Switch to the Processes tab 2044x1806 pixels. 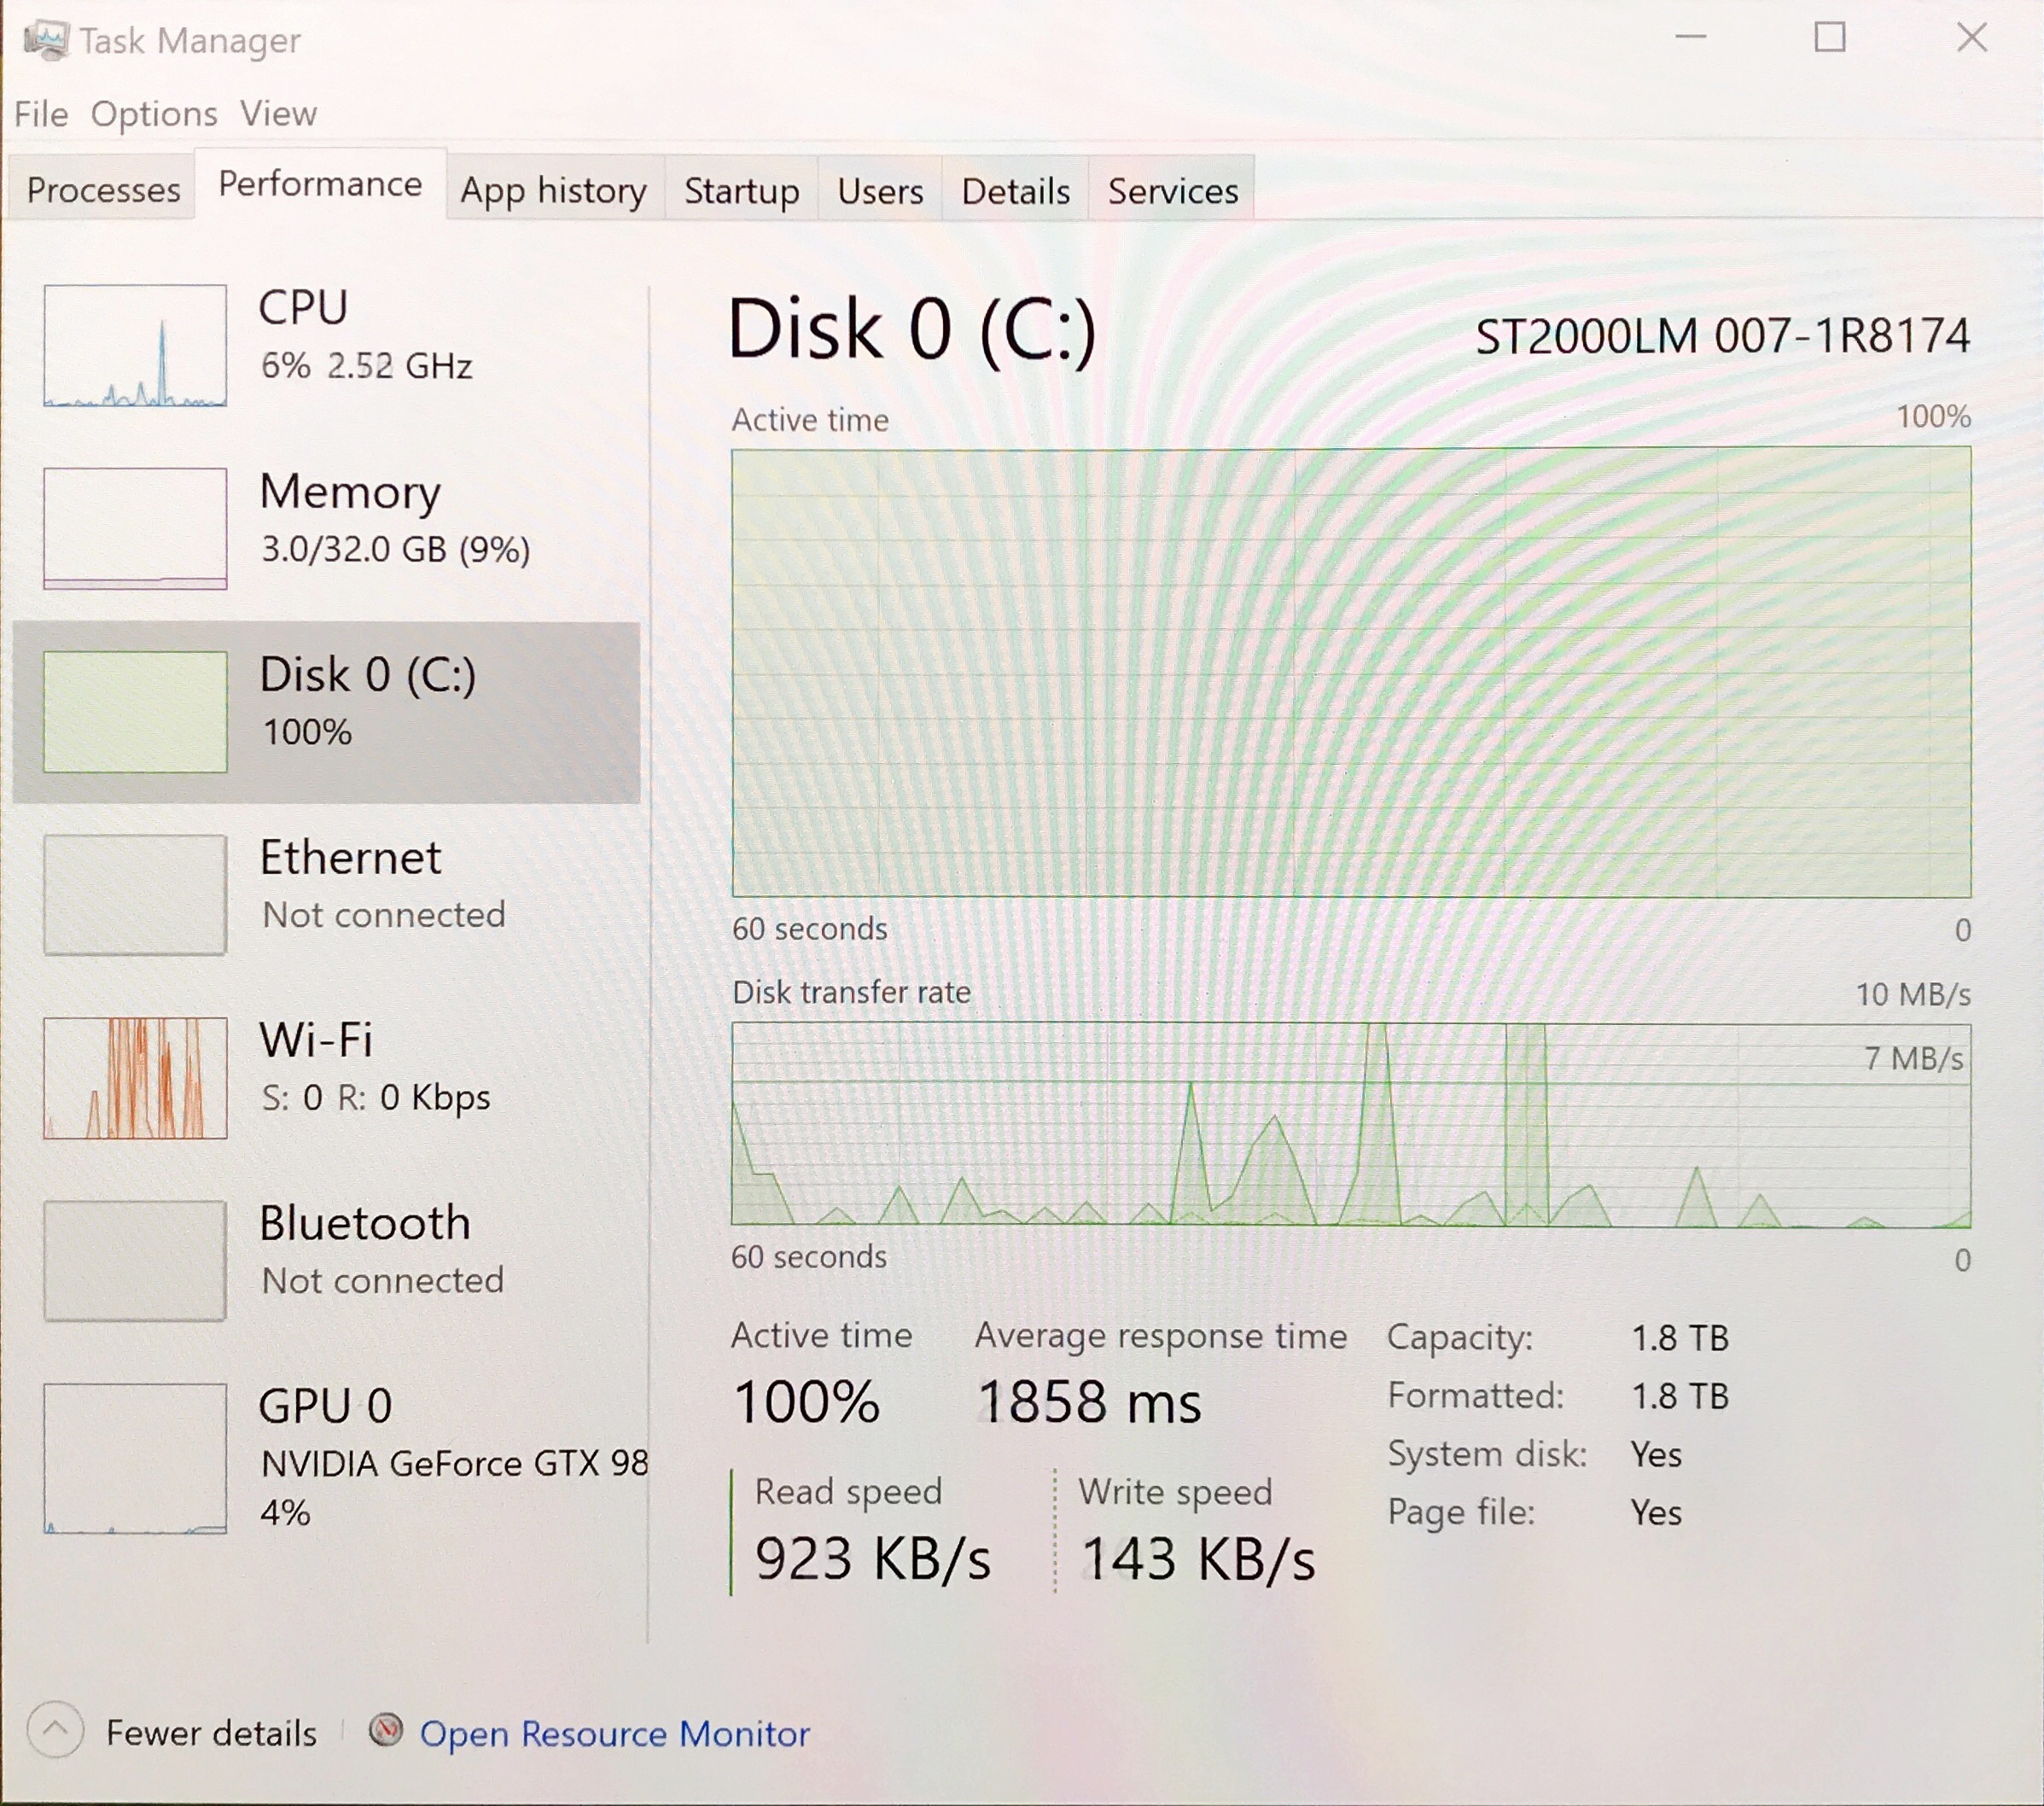[103, 190]
